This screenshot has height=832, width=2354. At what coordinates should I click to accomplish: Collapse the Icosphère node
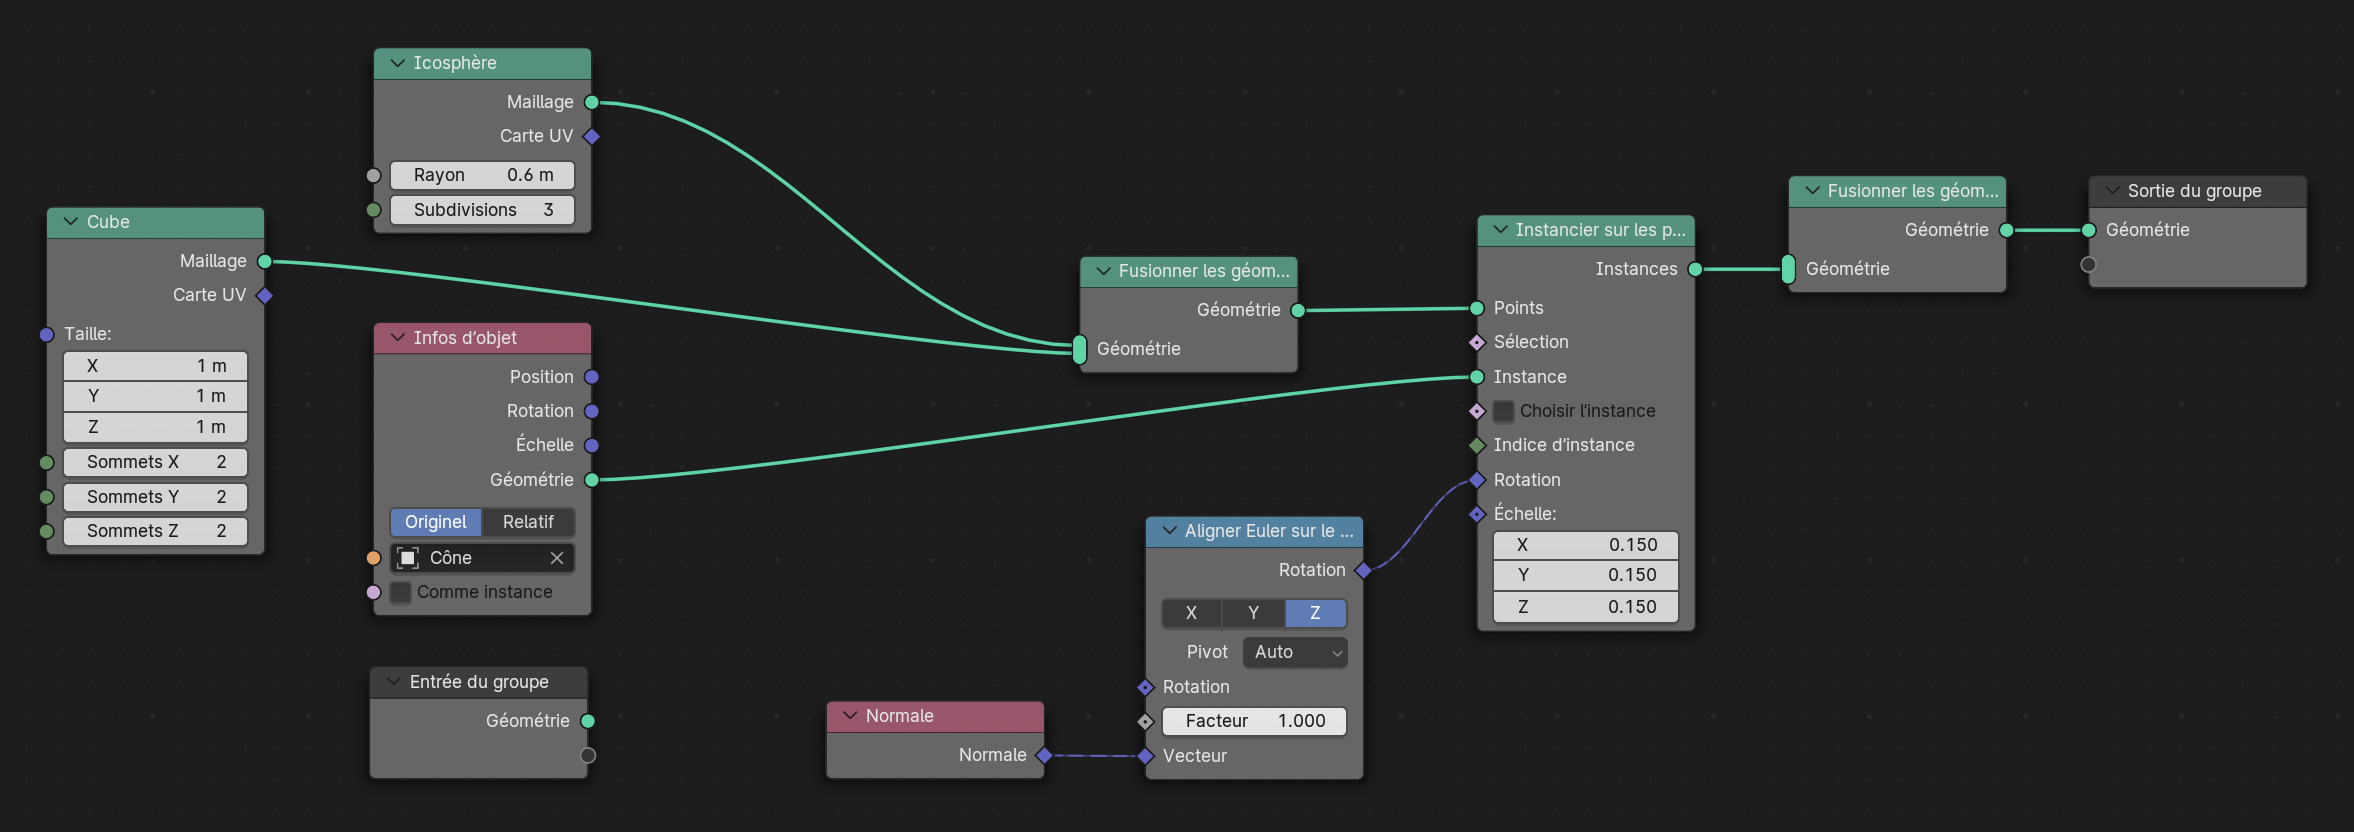[x=397, y=63]
